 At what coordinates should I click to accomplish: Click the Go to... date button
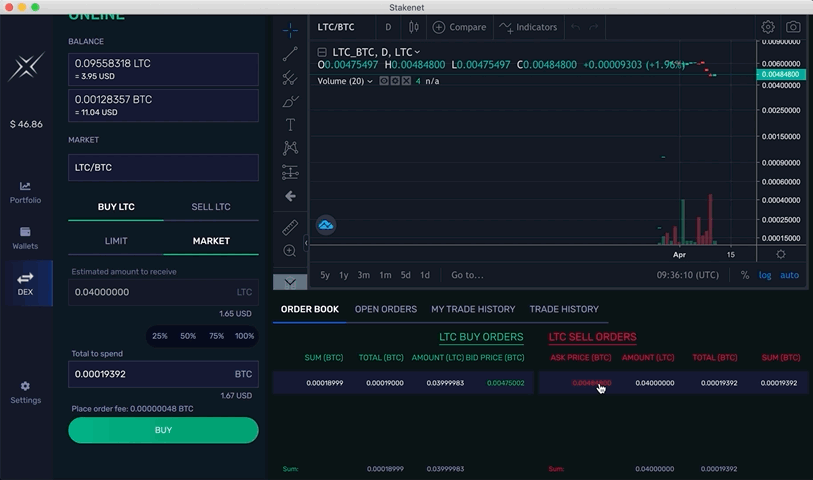click(467, 275)
